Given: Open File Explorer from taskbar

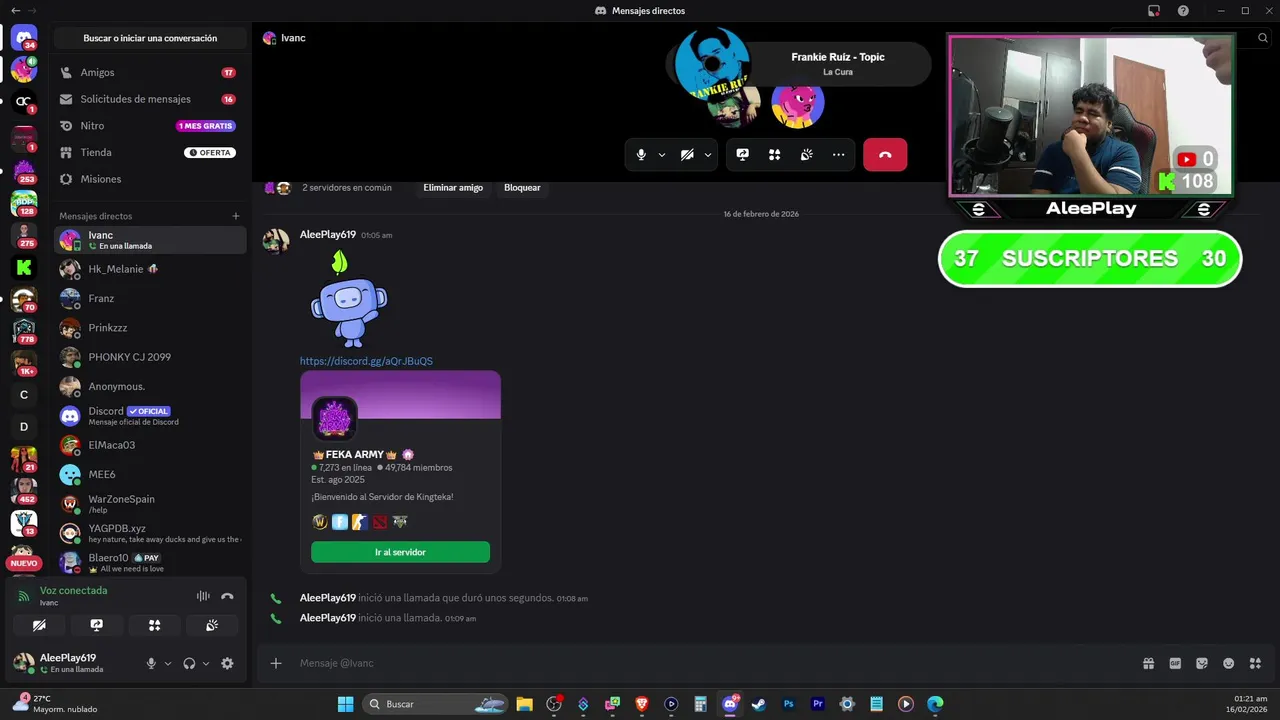Looking at the screenshot, I should tap(524, 704).
